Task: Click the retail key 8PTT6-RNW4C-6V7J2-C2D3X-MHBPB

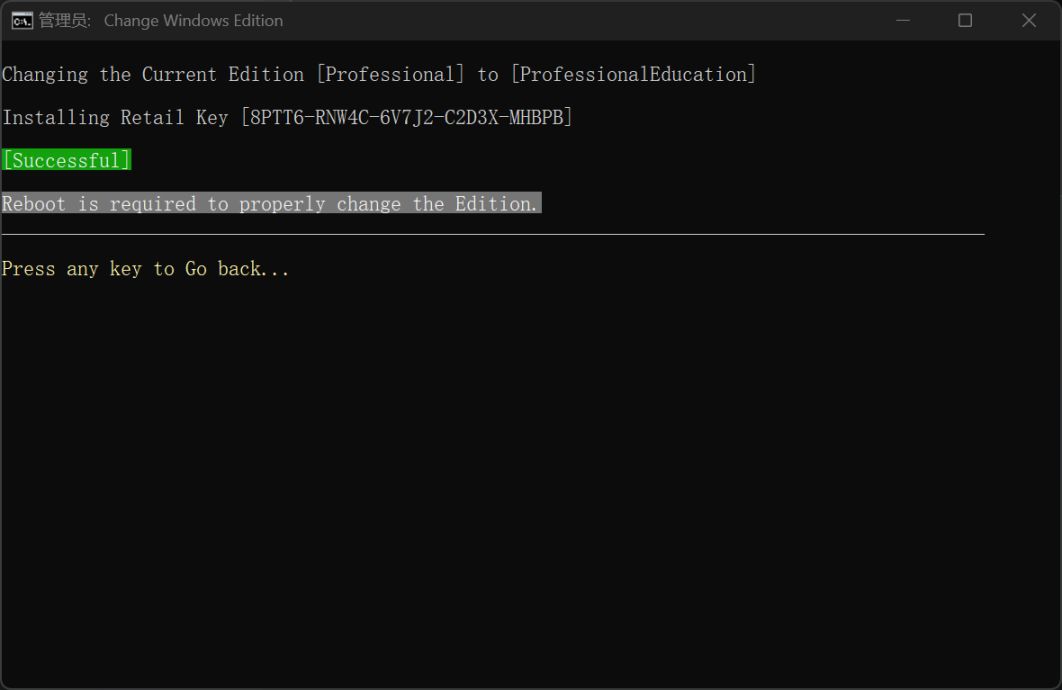Action: 406,118
